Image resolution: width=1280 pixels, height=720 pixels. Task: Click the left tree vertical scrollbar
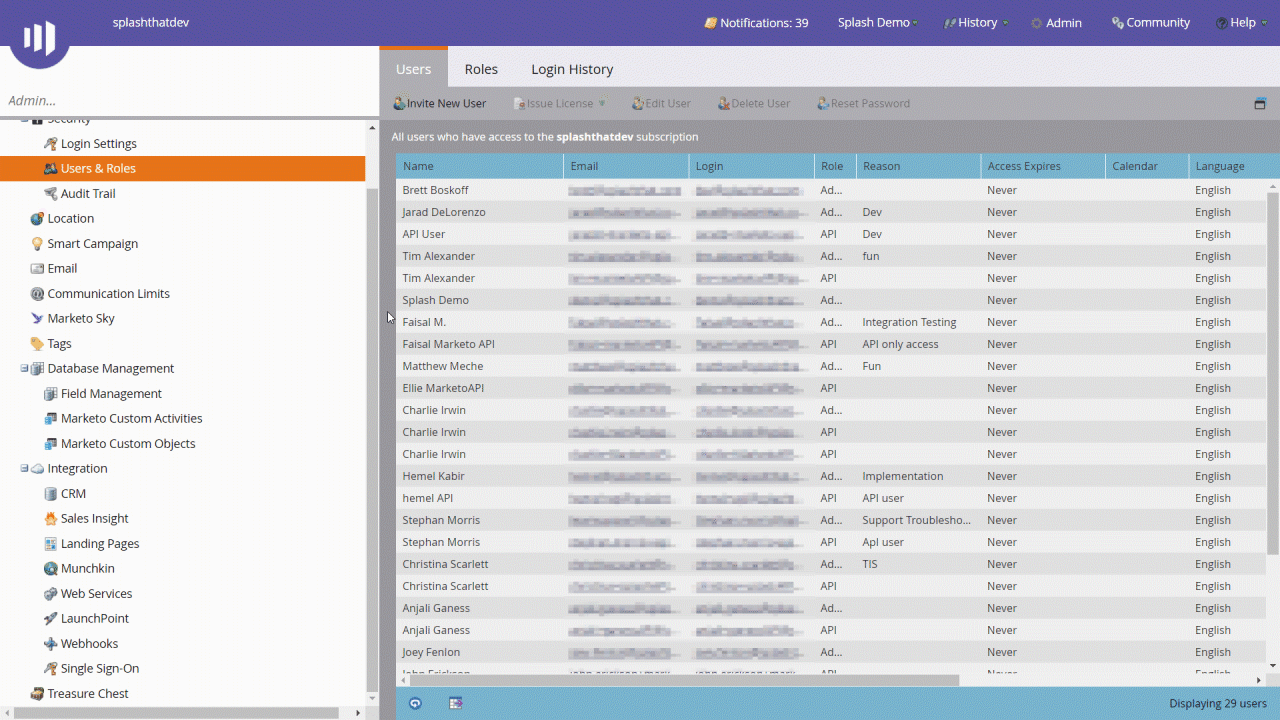pos(372,438)
